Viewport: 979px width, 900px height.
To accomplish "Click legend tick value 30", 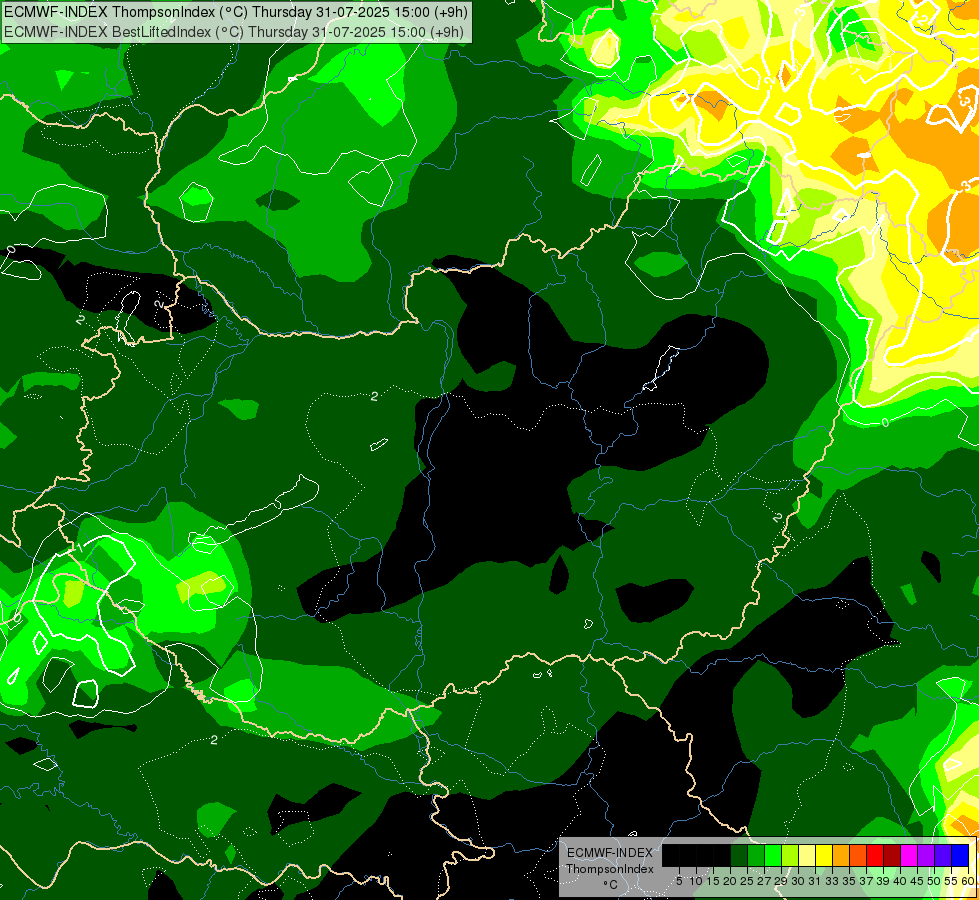I will (799, 881).
